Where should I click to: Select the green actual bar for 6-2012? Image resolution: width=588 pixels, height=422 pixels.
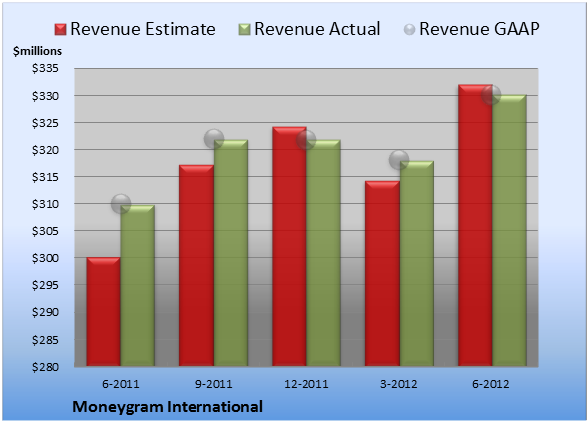[x=509, y=230]
